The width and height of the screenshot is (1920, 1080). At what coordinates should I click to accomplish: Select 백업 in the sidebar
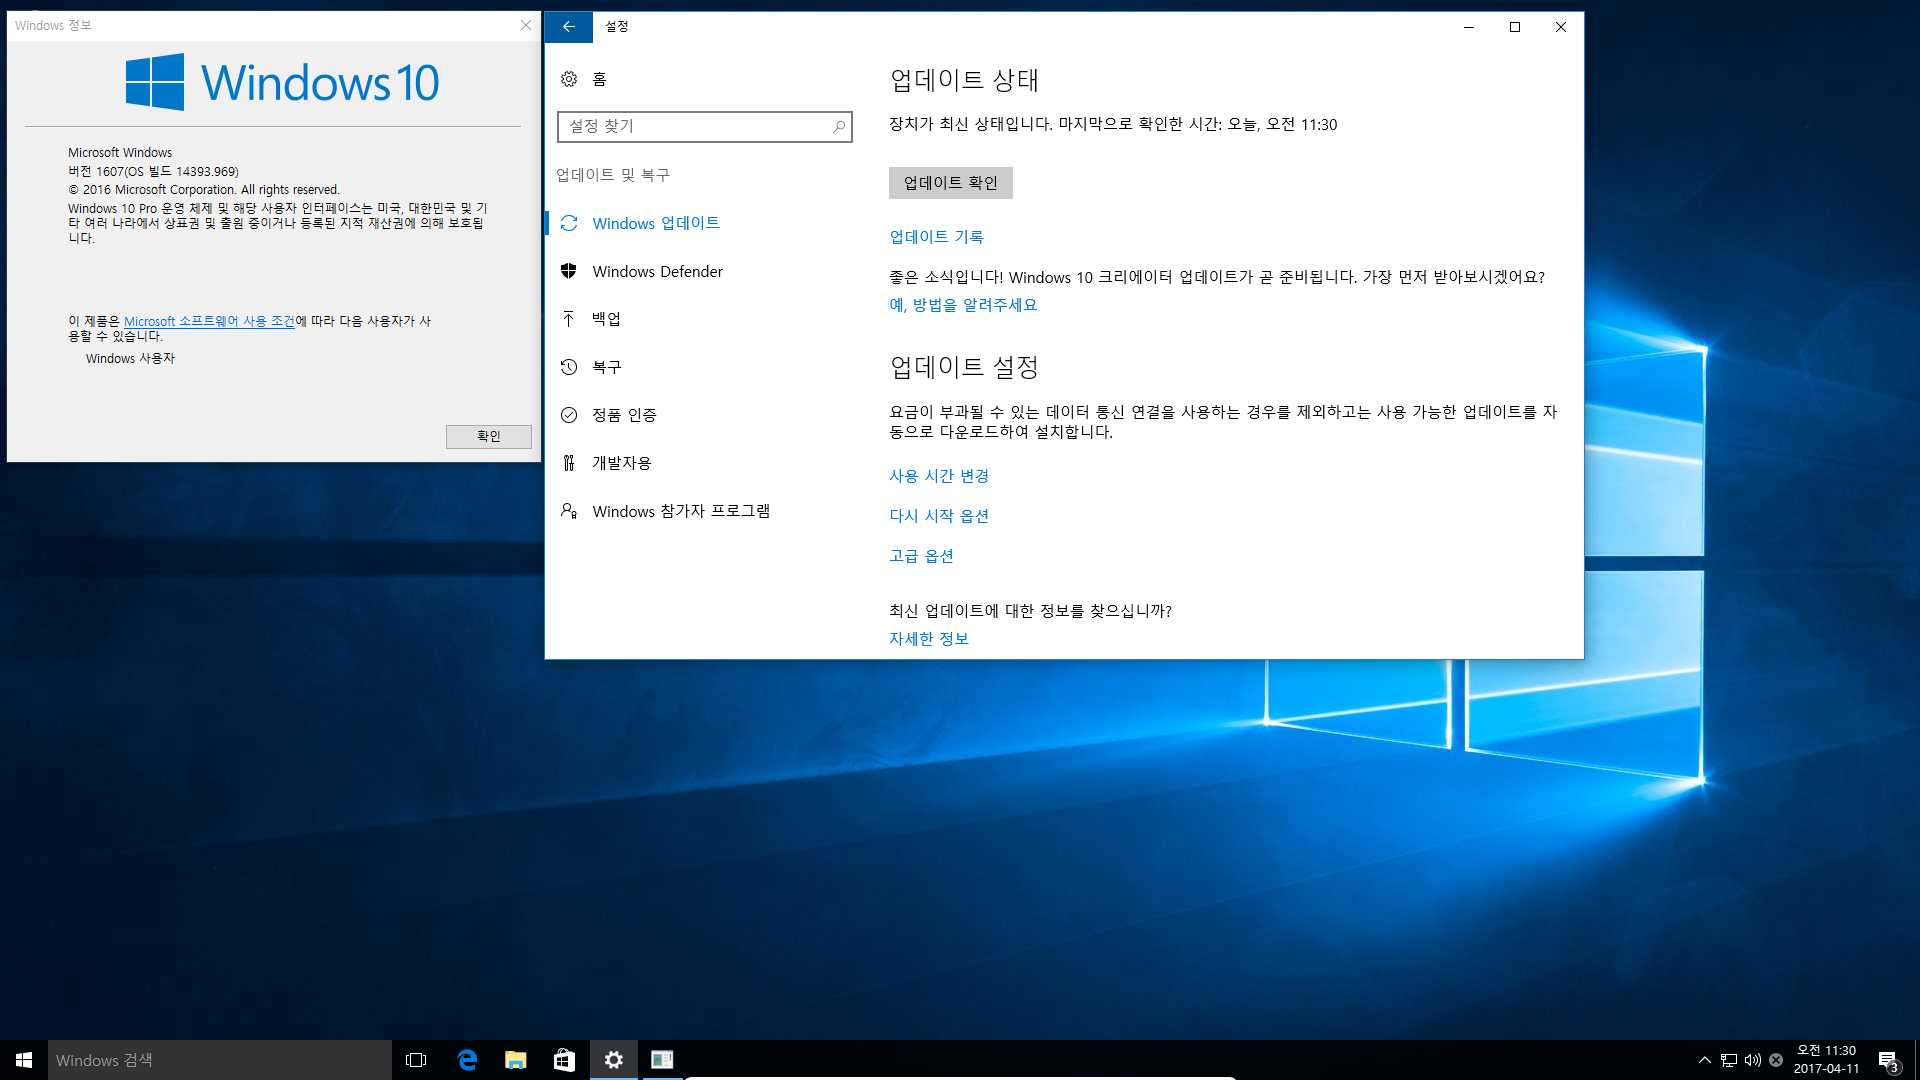606,318
